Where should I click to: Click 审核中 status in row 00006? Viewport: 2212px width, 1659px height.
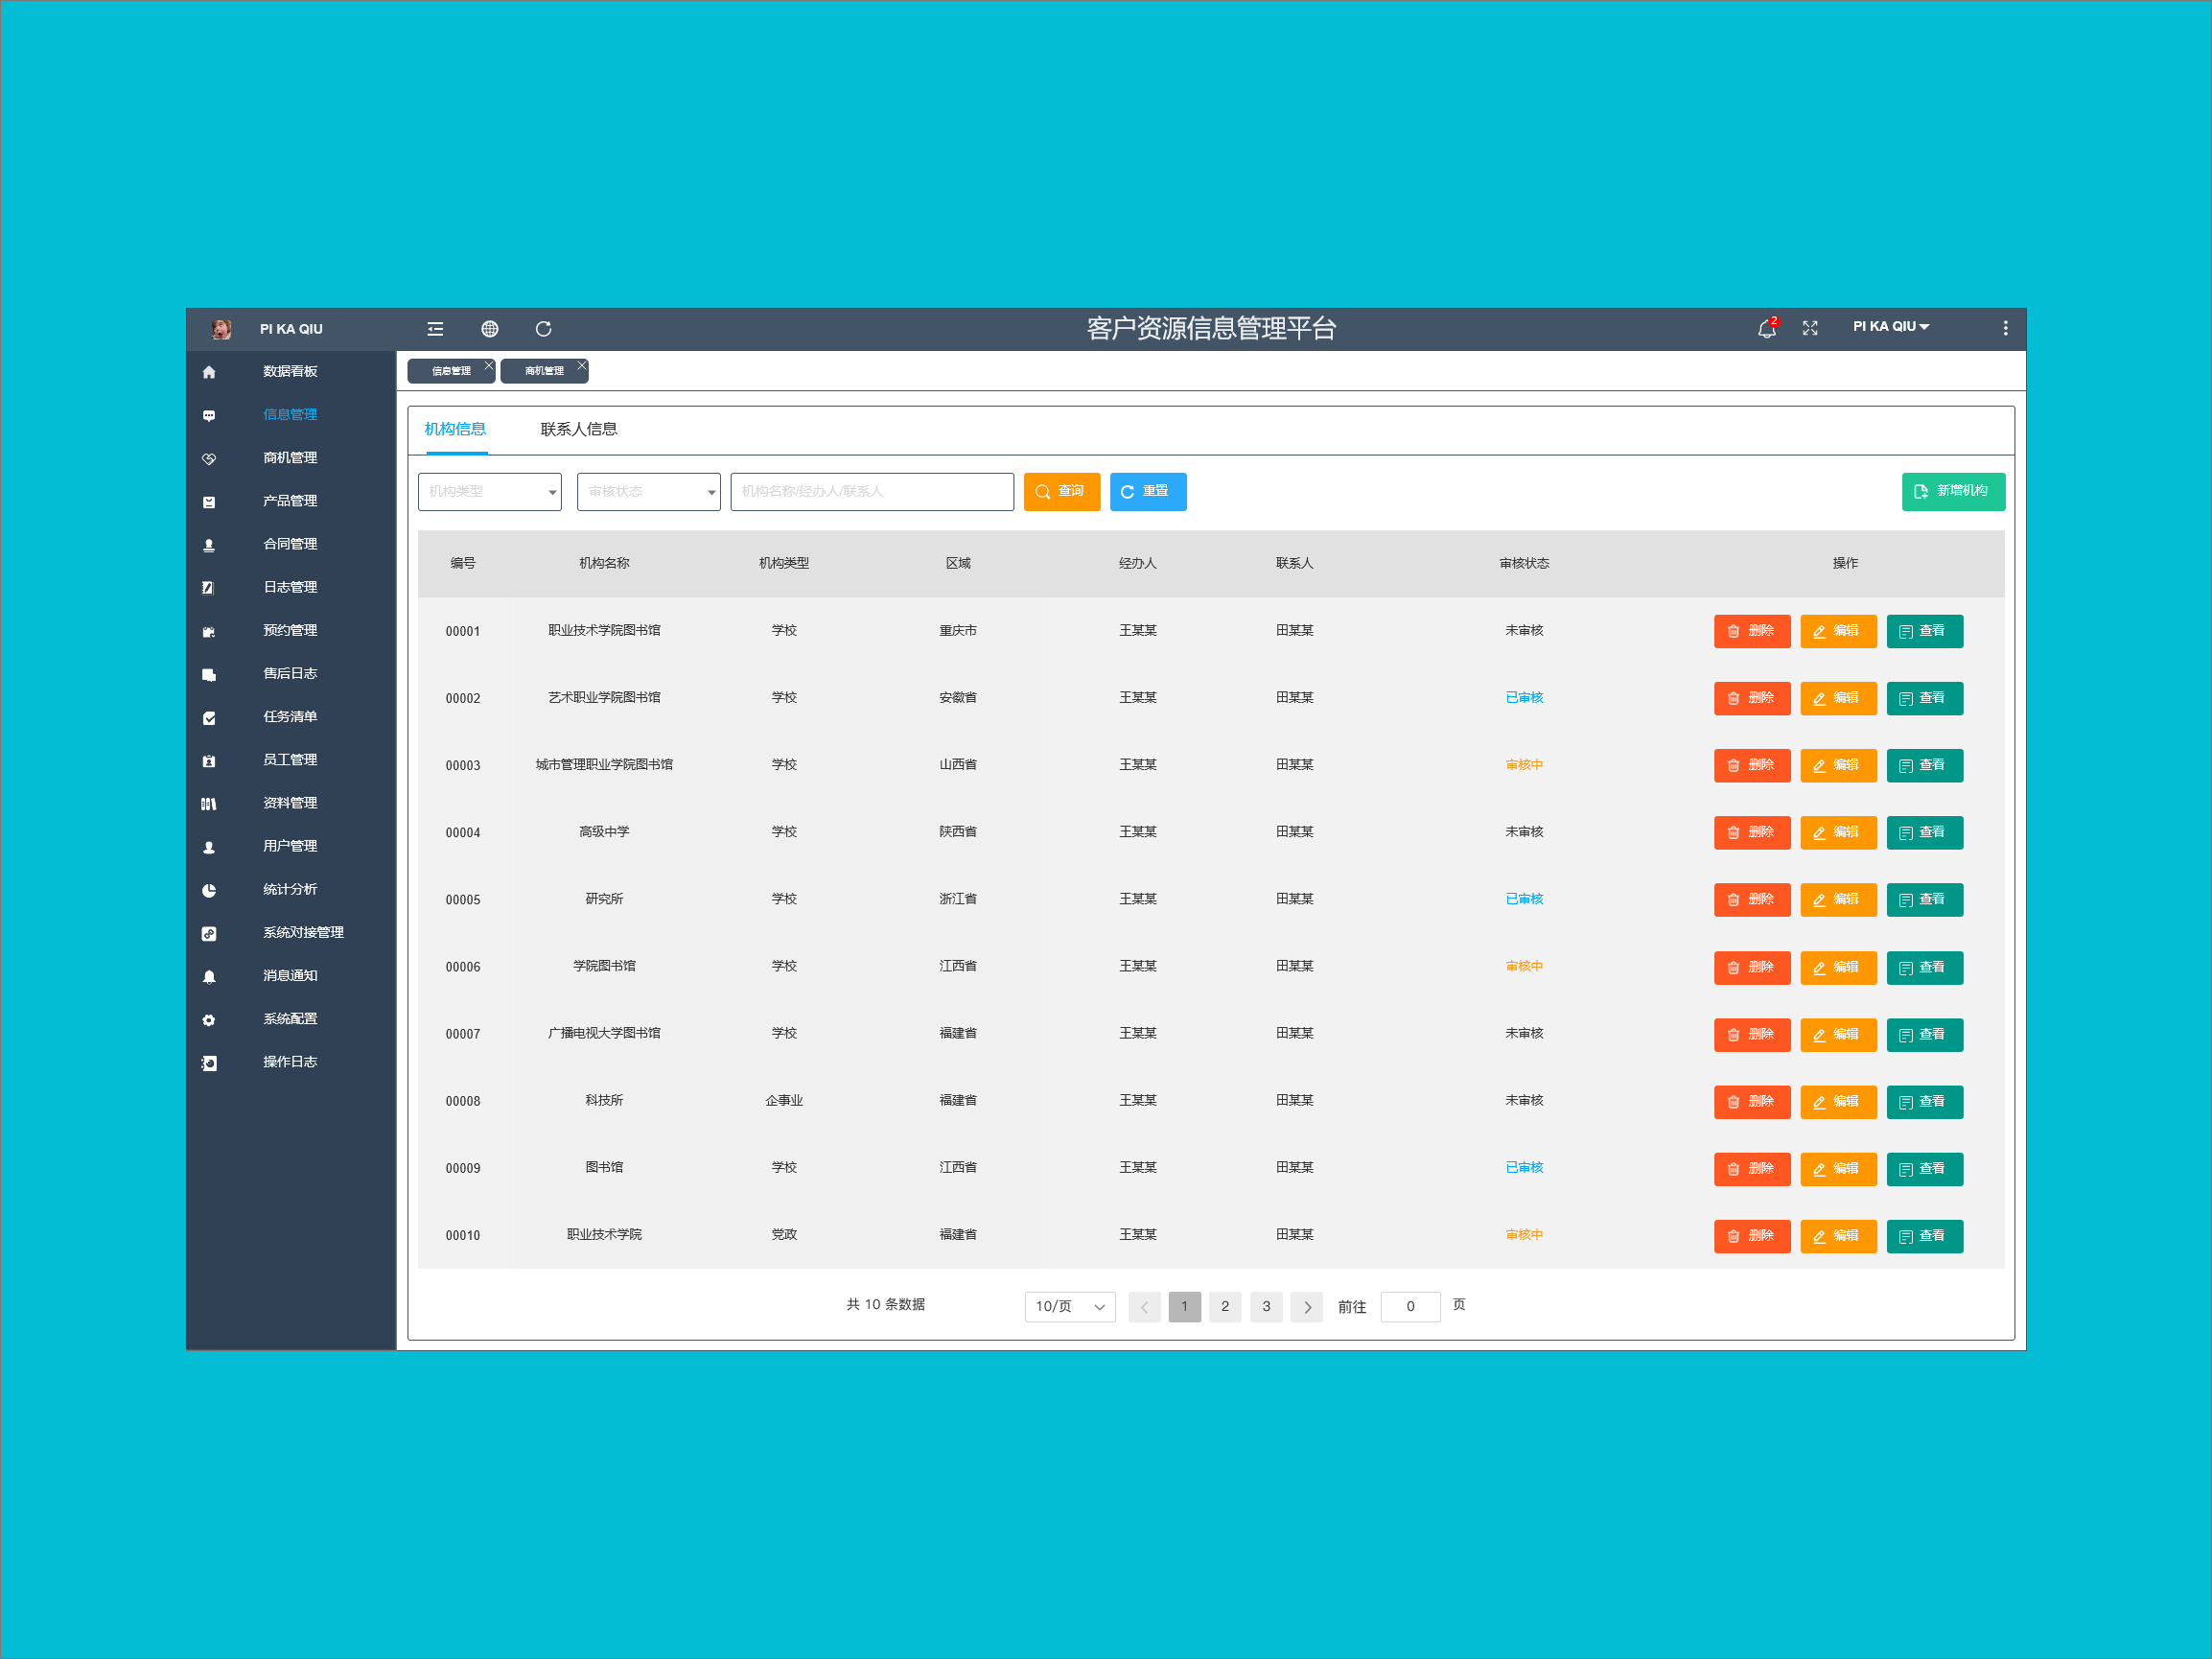tap(1524, 966)
